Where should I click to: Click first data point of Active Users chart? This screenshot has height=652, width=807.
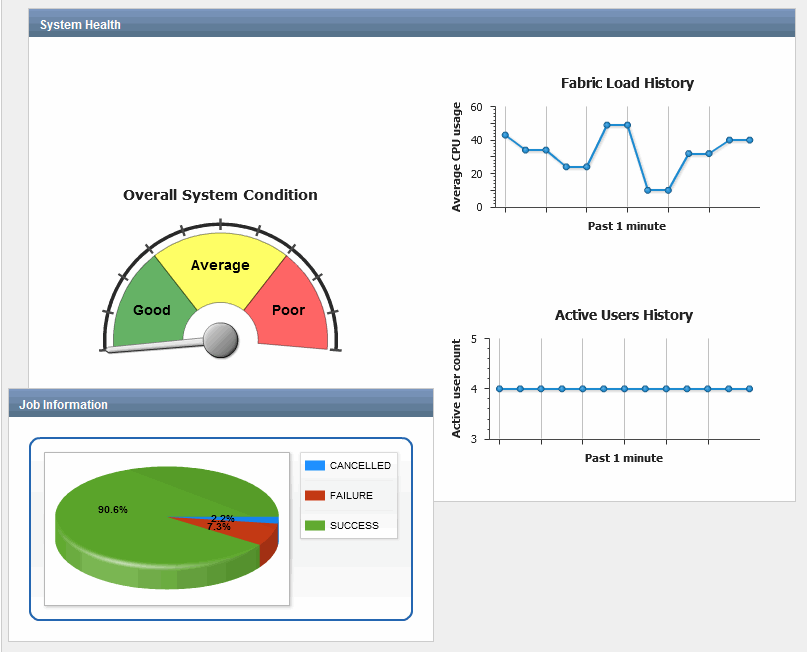[499, 389]
